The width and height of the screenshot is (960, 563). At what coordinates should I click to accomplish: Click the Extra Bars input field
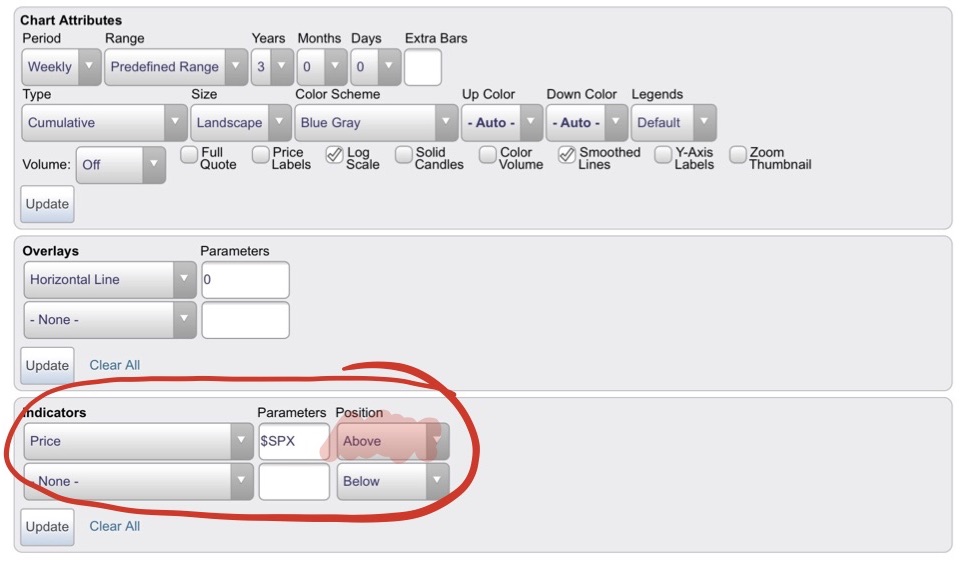coord(423,67)
